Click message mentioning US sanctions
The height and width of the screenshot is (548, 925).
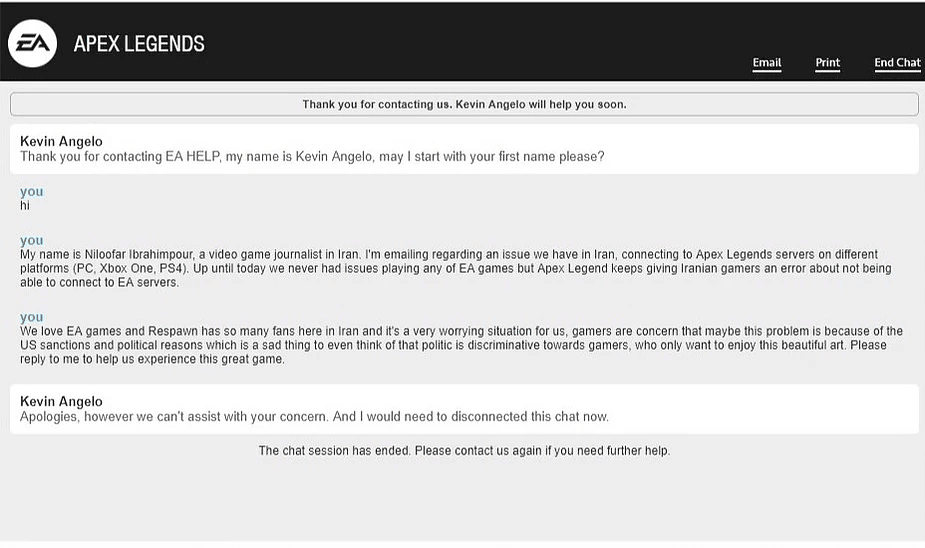pyautogui.click(x=461, y=345)
